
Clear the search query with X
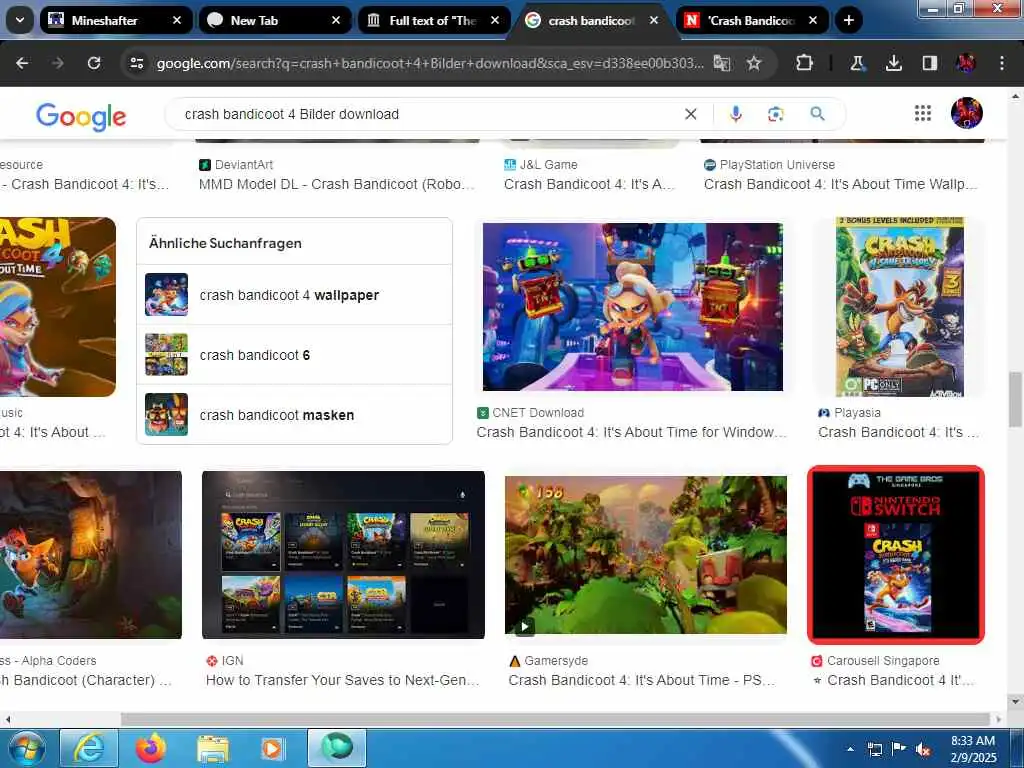click(690, 114)
